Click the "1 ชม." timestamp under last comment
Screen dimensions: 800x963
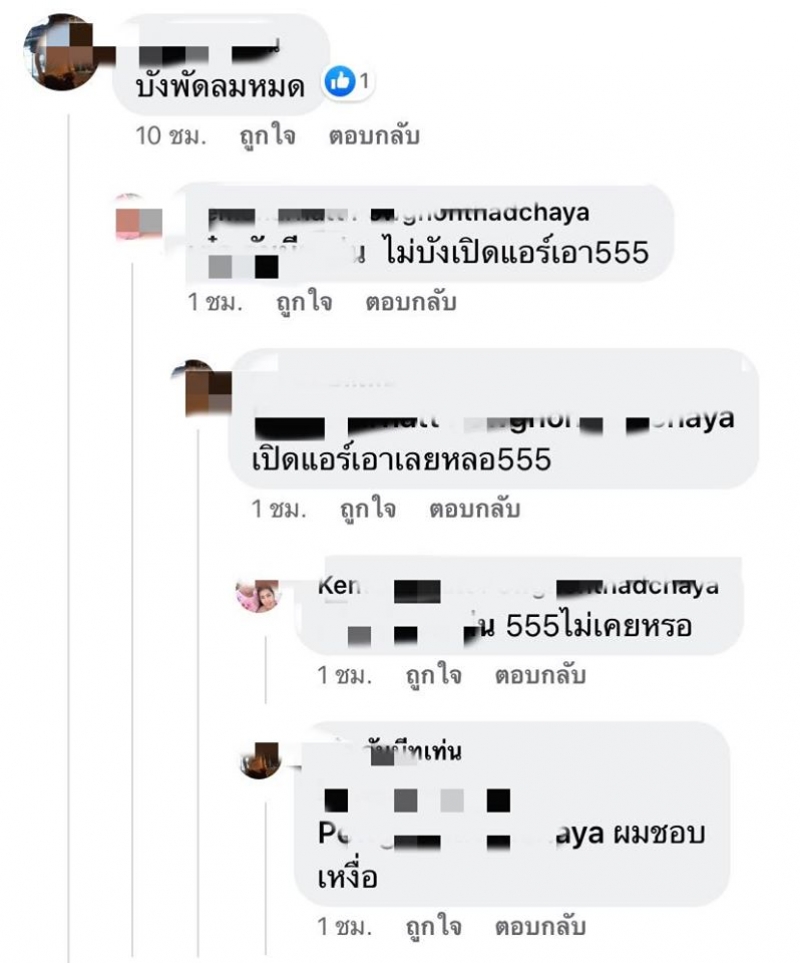click(344, 927)
